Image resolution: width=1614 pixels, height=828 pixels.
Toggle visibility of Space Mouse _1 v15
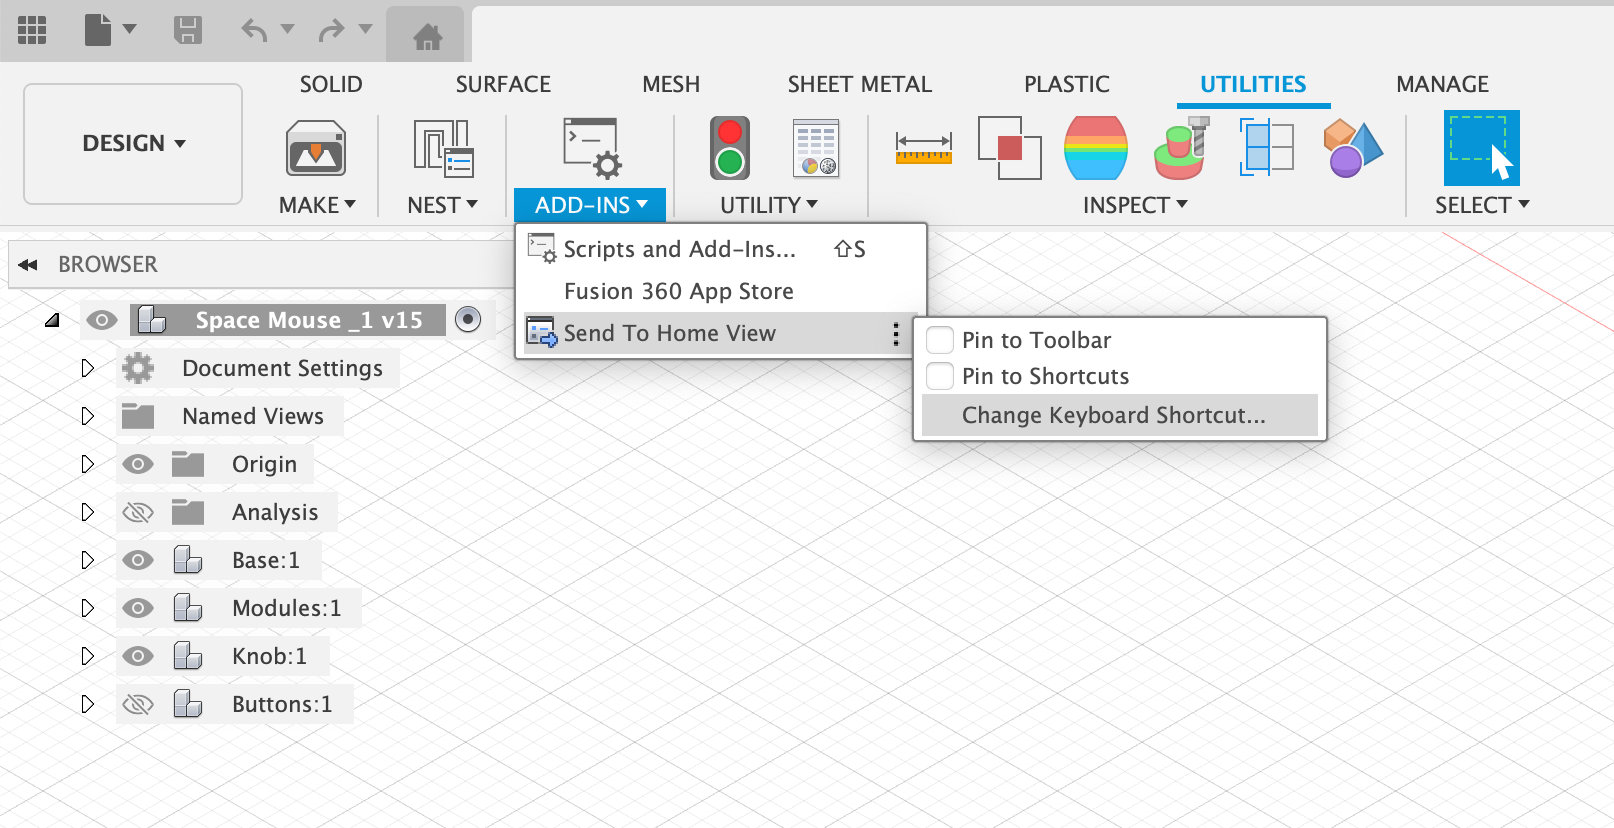tap(102, 320)
